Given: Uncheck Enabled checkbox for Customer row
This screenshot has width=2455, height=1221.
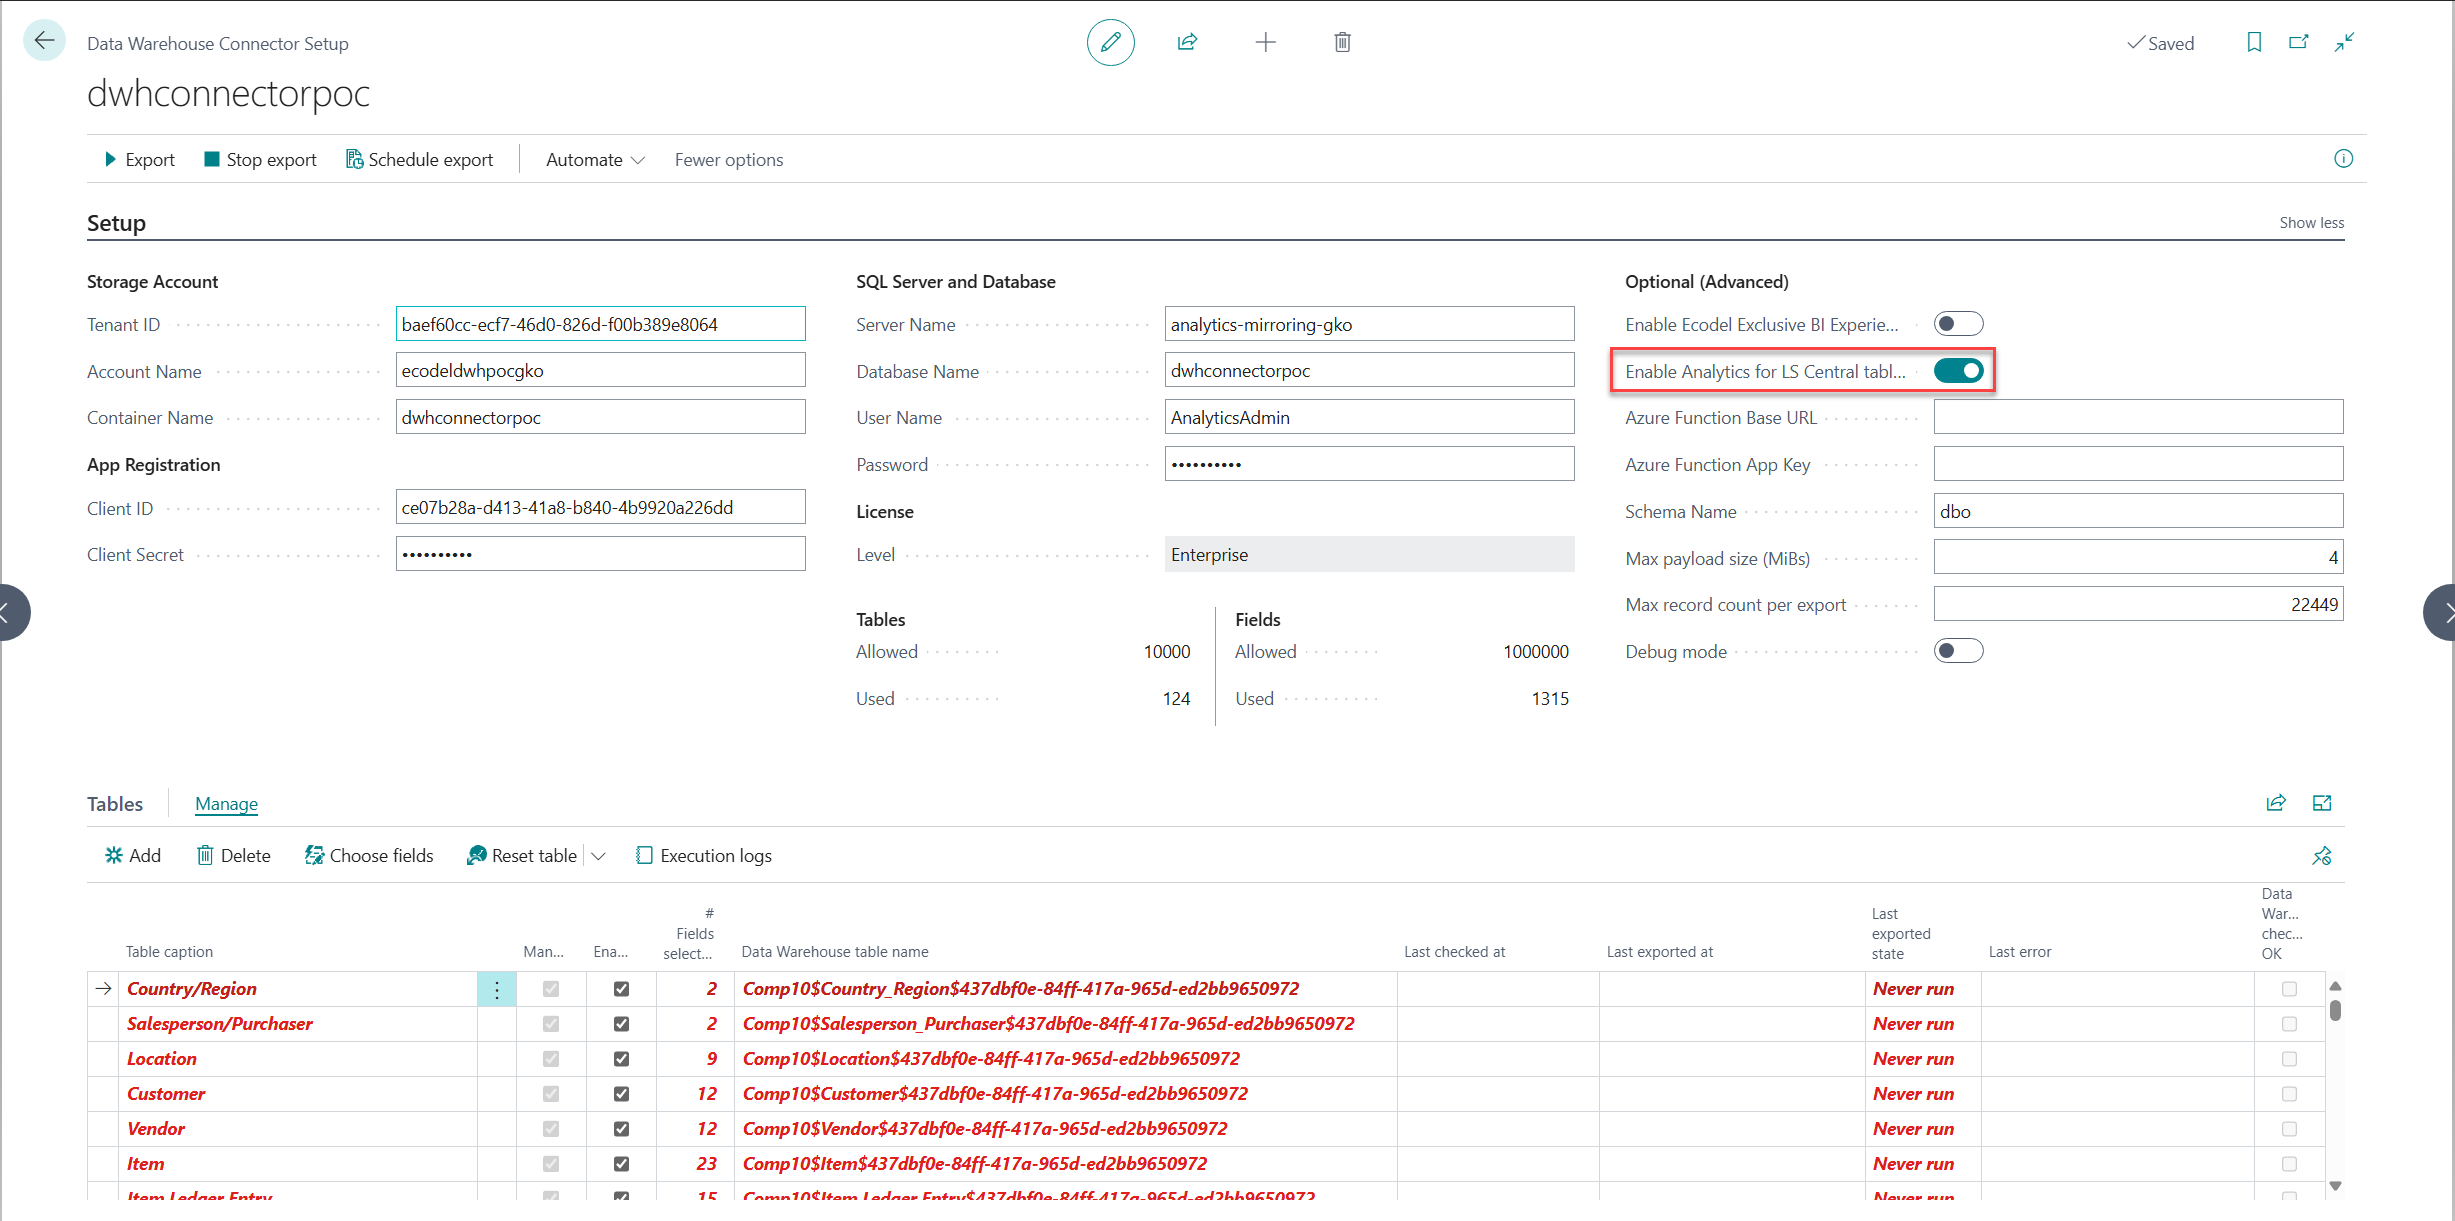Looking at the screenshot, I should [x=621, y=1094].
